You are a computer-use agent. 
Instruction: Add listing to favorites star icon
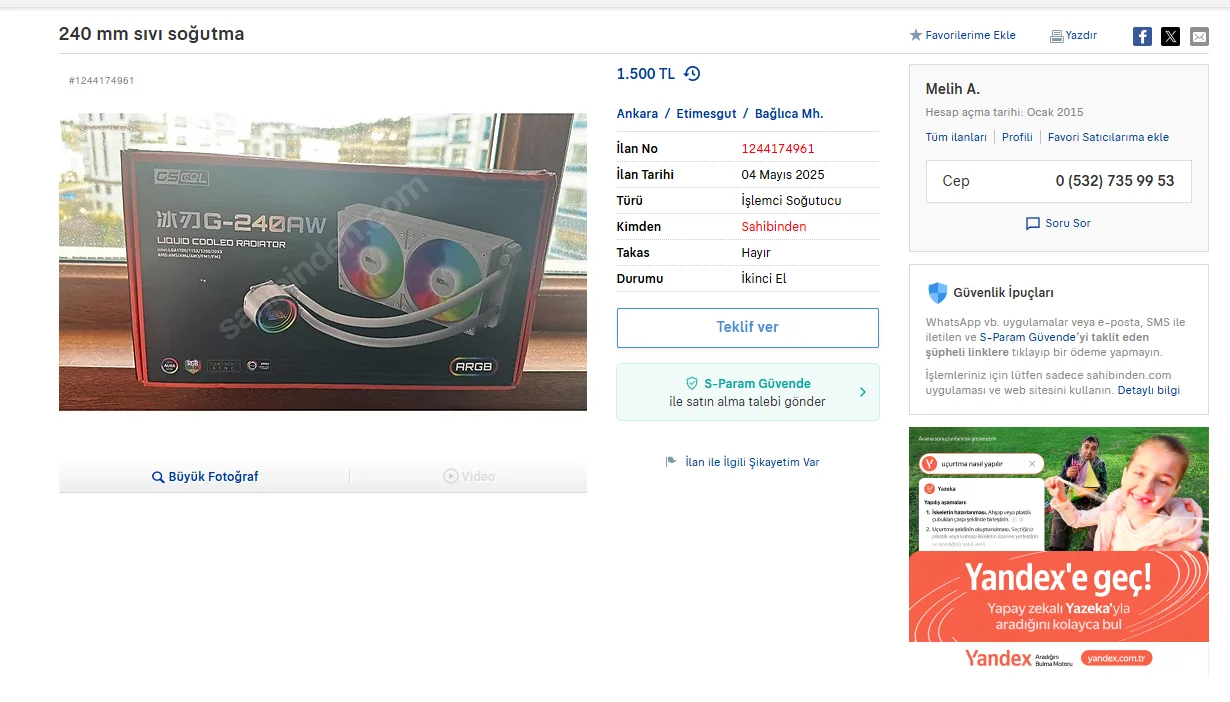915,35
